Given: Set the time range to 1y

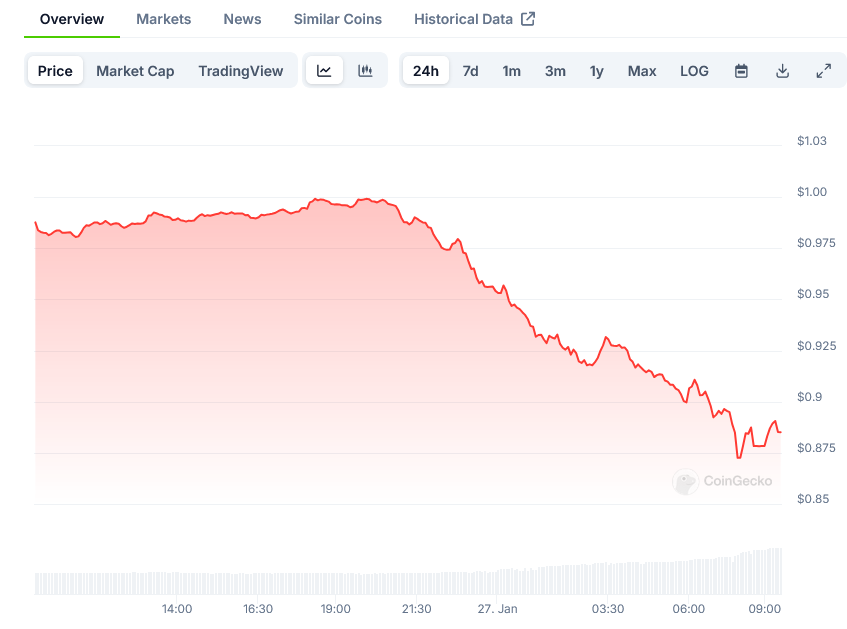Looking at the screenshot, I should (597, 71).
